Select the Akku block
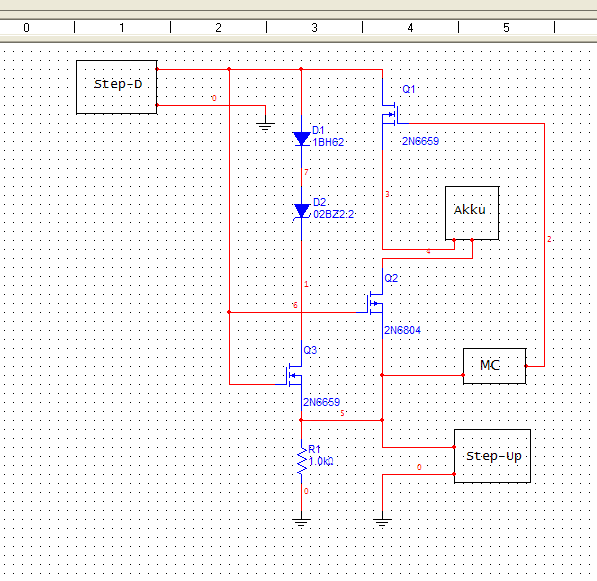Image resolution: width=597 pixels, height=581 pixels. (472, 213)
